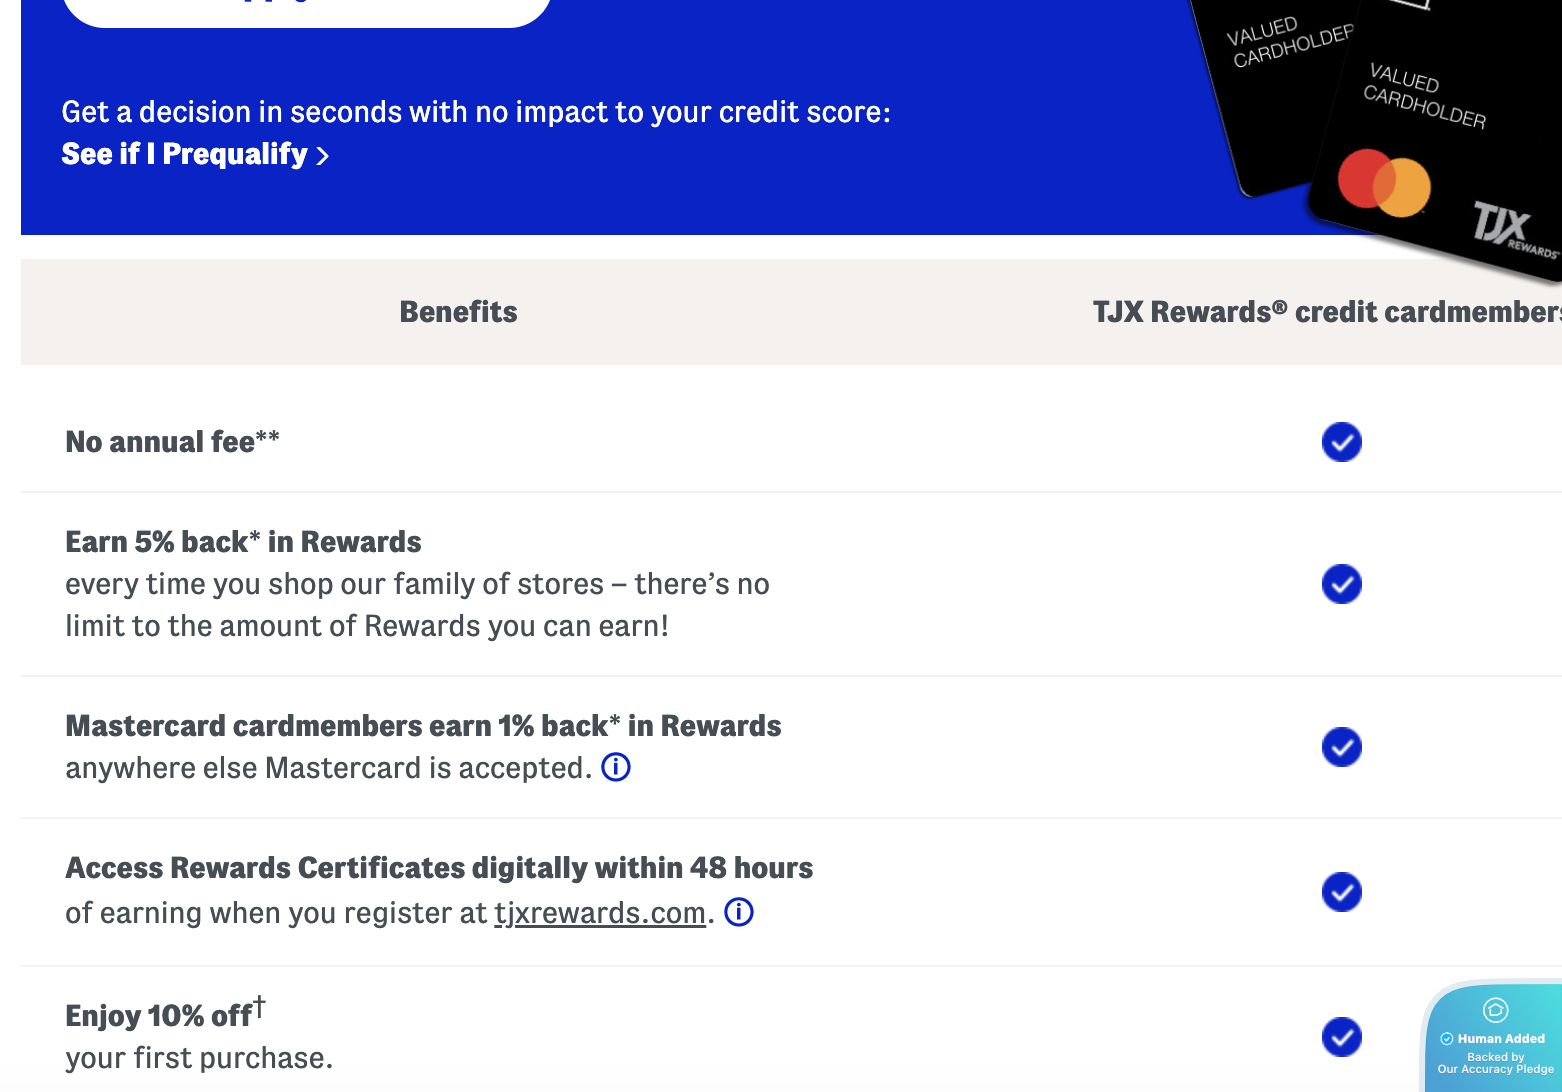Open info icon beside Mastercard is accepted
This screenshot has height=1092, width=1562.
616,767
